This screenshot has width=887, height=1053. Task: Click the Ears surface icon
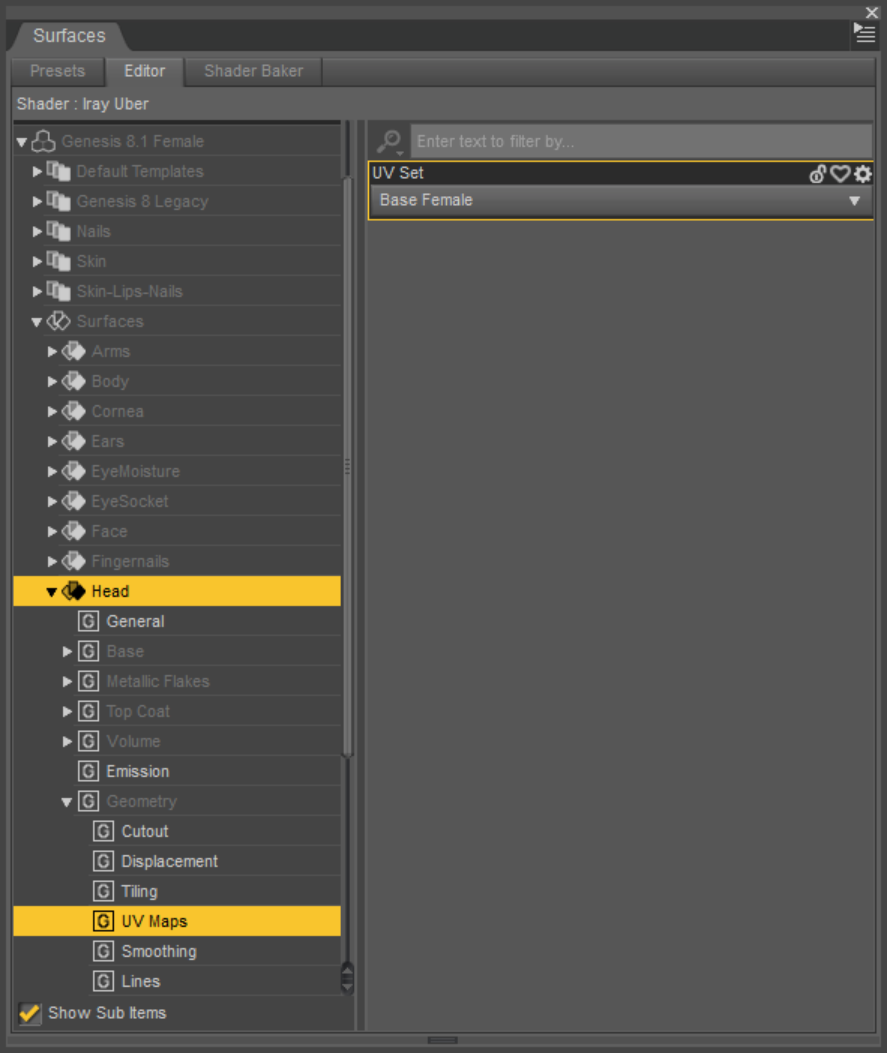click(74, 441)
